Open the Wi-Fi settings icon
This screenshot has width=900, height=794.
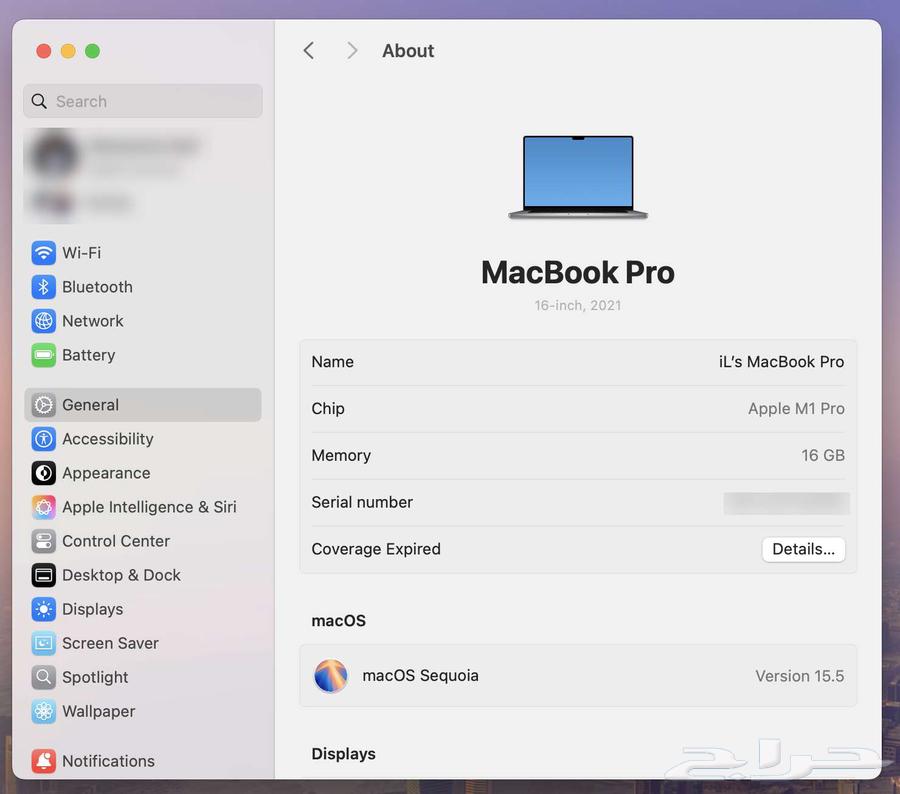tap(43, 253)
